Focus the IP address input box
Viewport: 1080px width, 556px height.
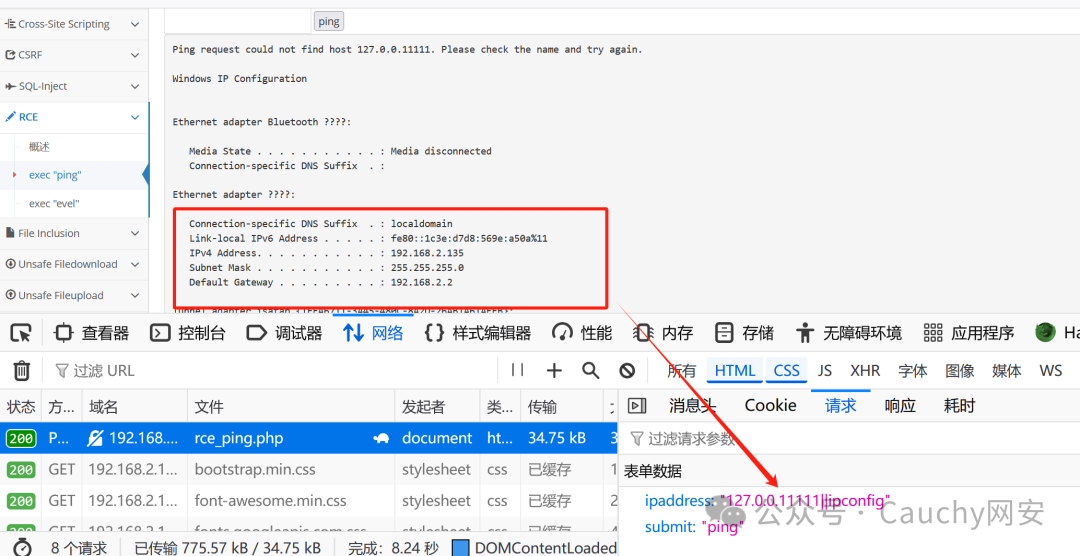tap(237, 21)
